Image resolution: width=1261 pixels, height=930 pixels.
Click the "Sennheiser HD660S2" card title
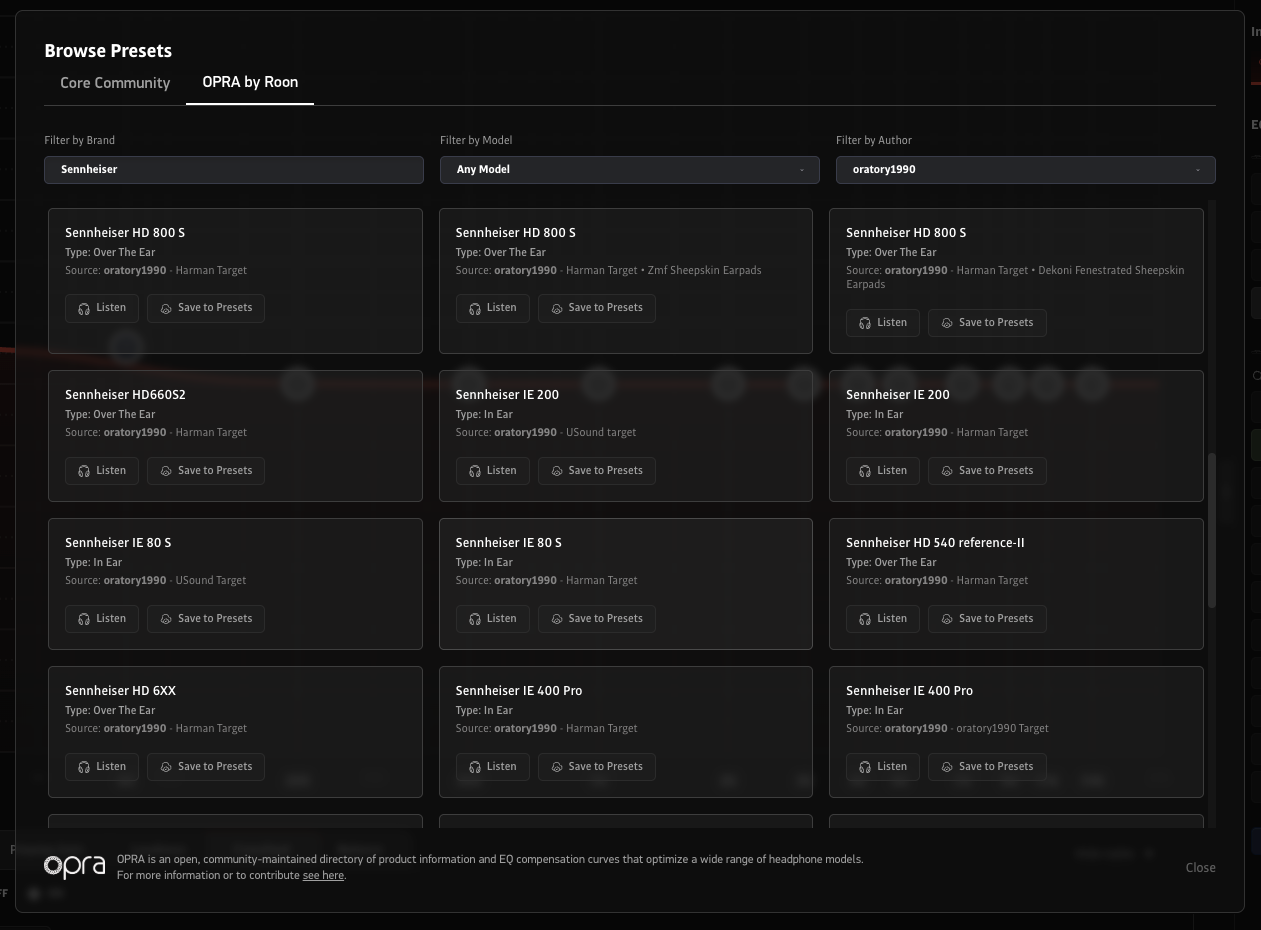125,395
